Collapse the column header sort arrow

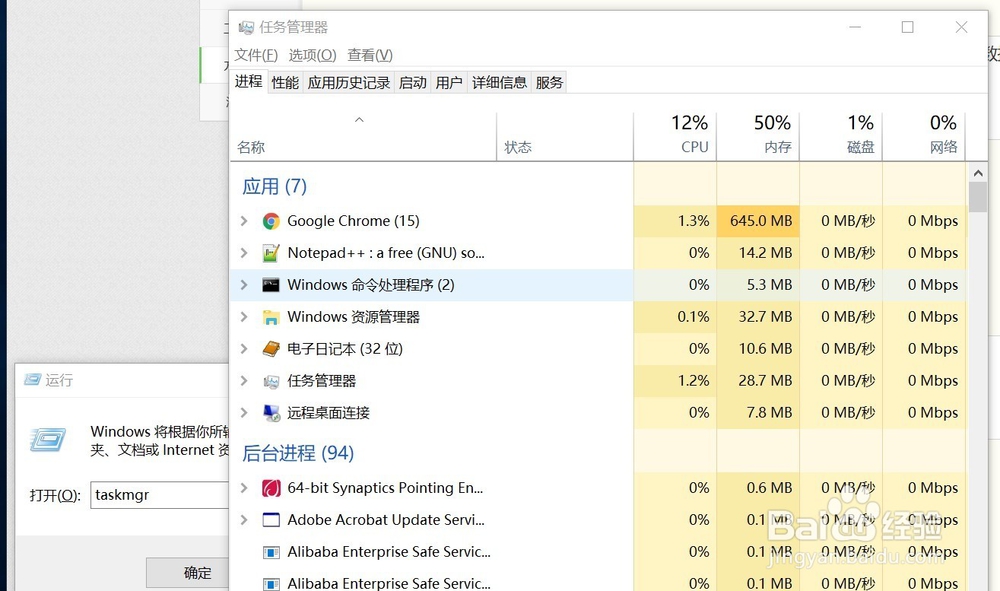pyautogui.click(x=359, y=121)
